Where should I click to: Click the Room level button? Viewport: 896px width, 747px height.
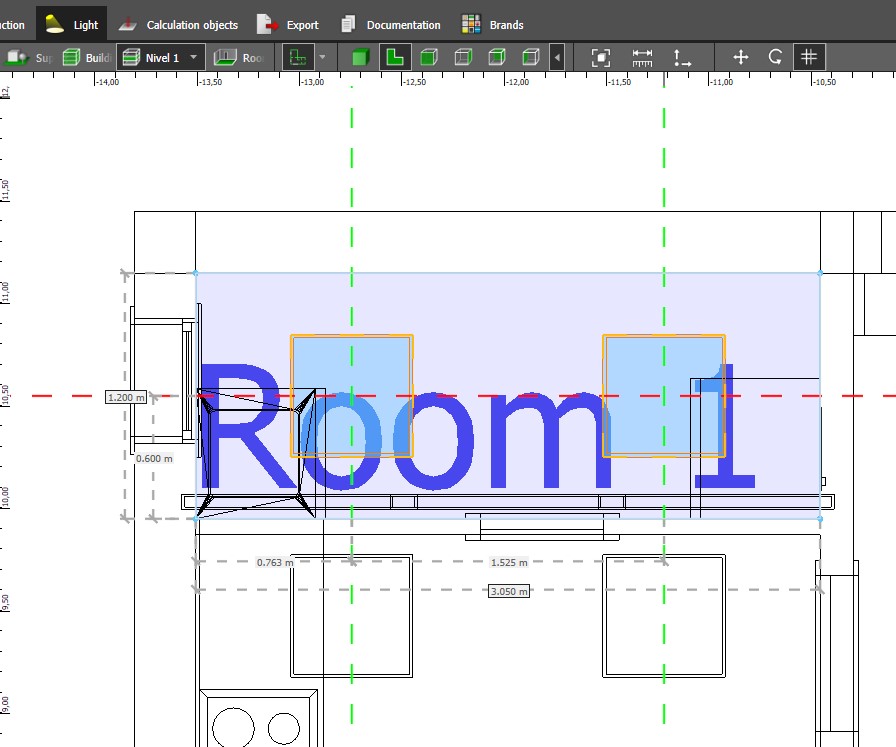[x=240, y=57]
